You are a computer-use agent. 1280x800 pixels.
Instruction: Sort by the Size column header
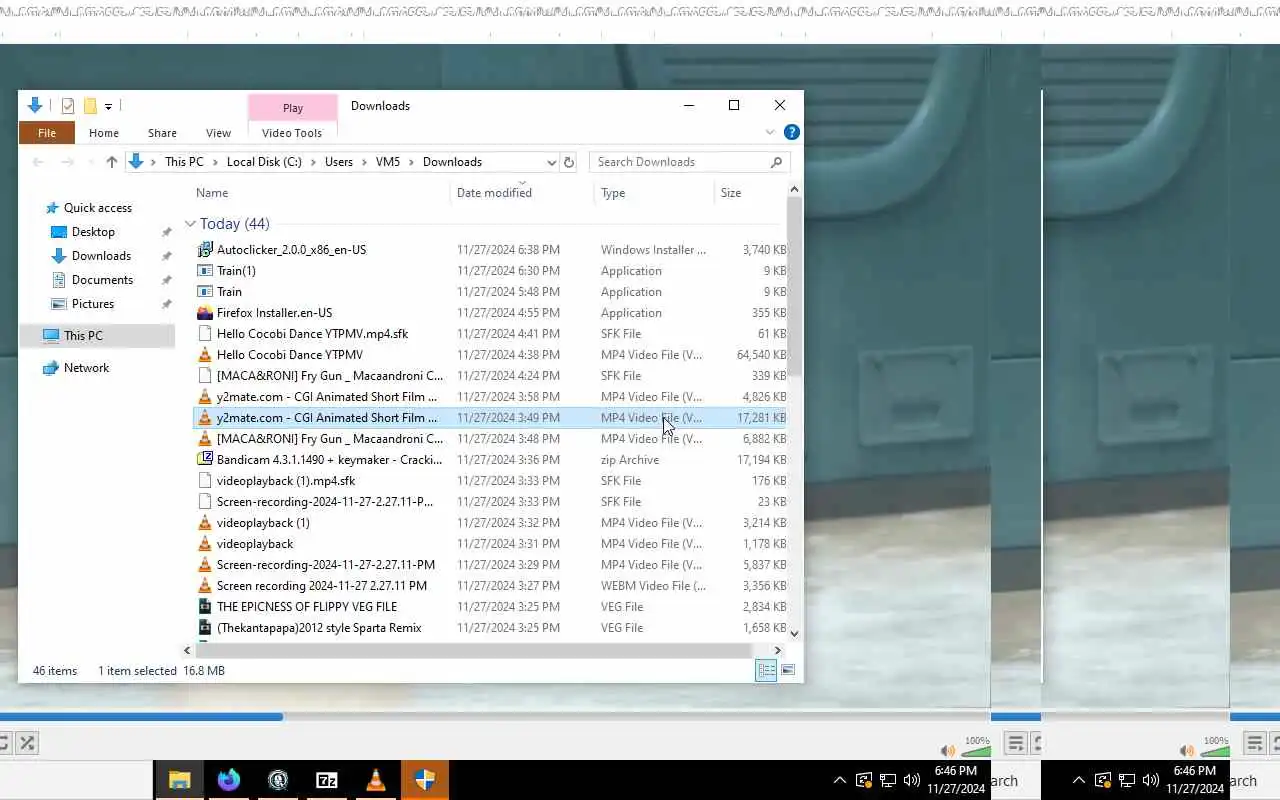(731, 193)
